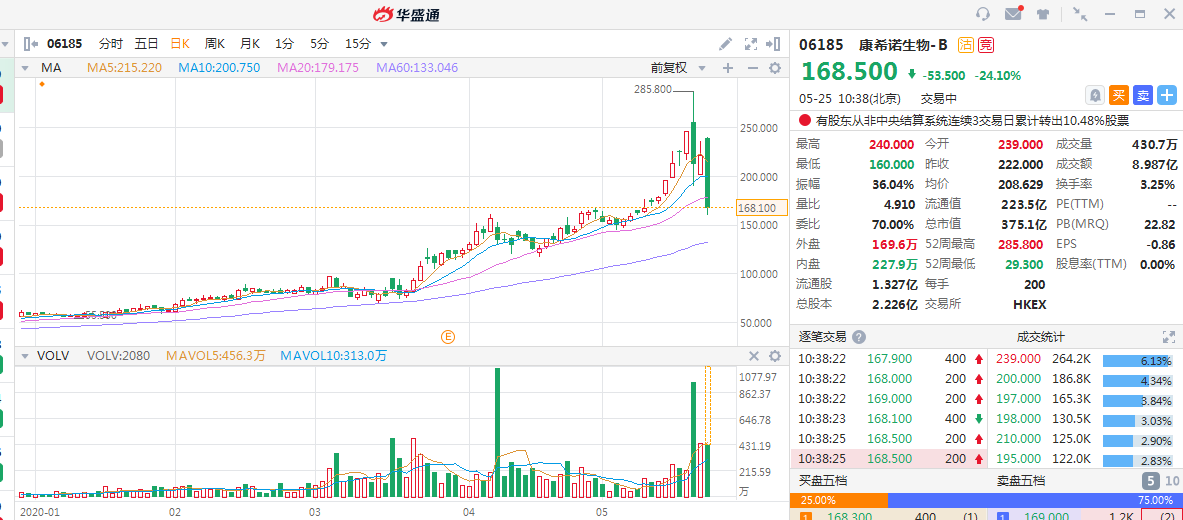Click the 239.000 264.2K statistics row
1183x520 pixels.
(1084, 358)
